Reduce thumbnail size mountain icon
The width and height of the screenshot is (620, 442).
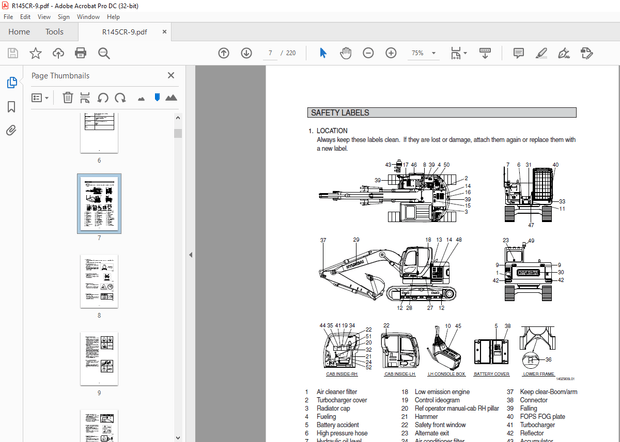[x=141, y=99]
